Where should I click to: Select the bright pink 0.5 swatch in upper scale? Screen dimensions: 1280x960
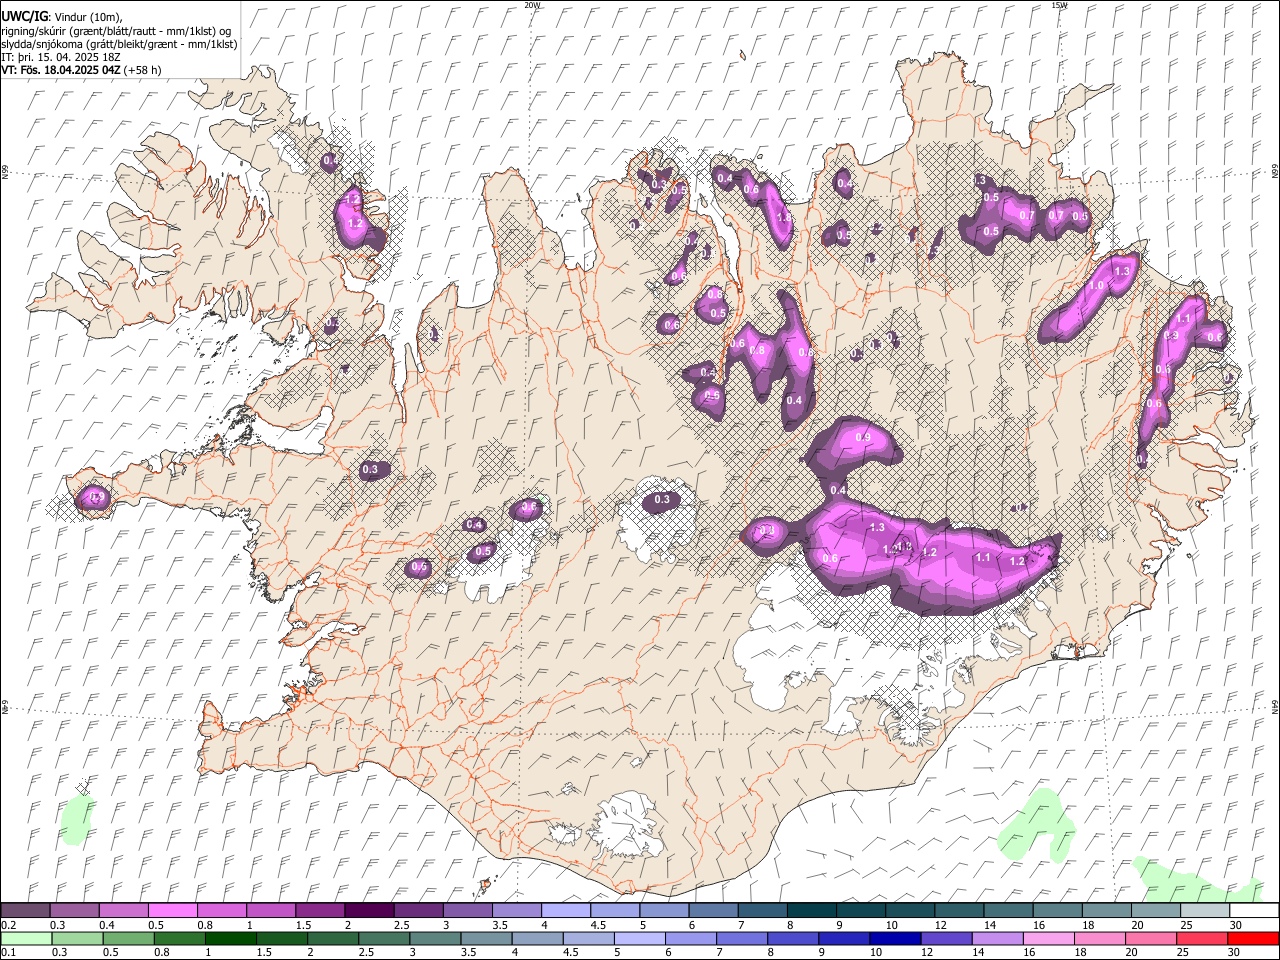tap(172, 911)
